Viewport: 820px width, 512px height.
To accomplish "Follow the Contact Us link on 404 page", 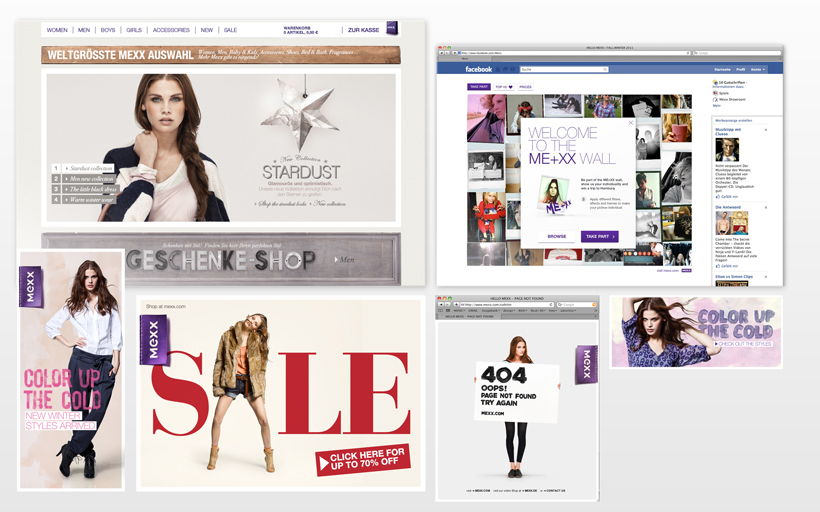I will (554, 491).
